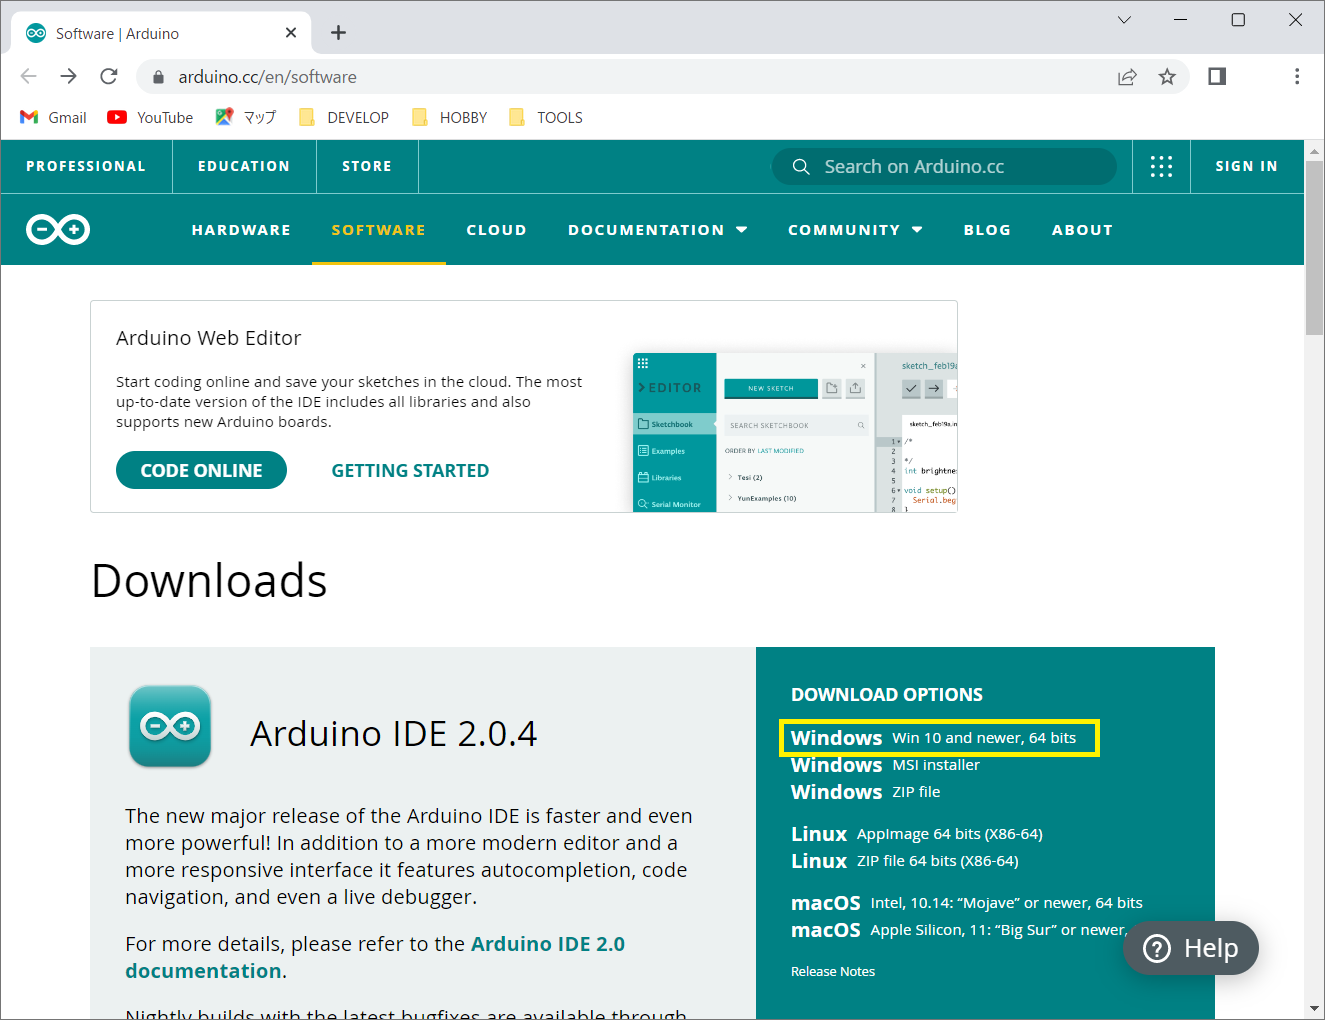Bookmark this page with the star icon
This screenshot has height=1020, width=1325.
coord(1167,77)
